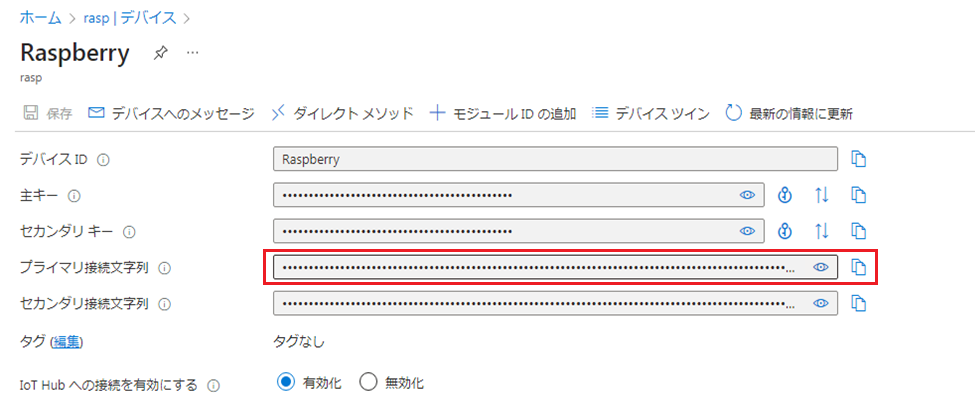Image resolution: width=975 pixels, height=407 pixels.
Task: Copy the 主キー value
Action: pyautogui.click(x=858, y=195)
